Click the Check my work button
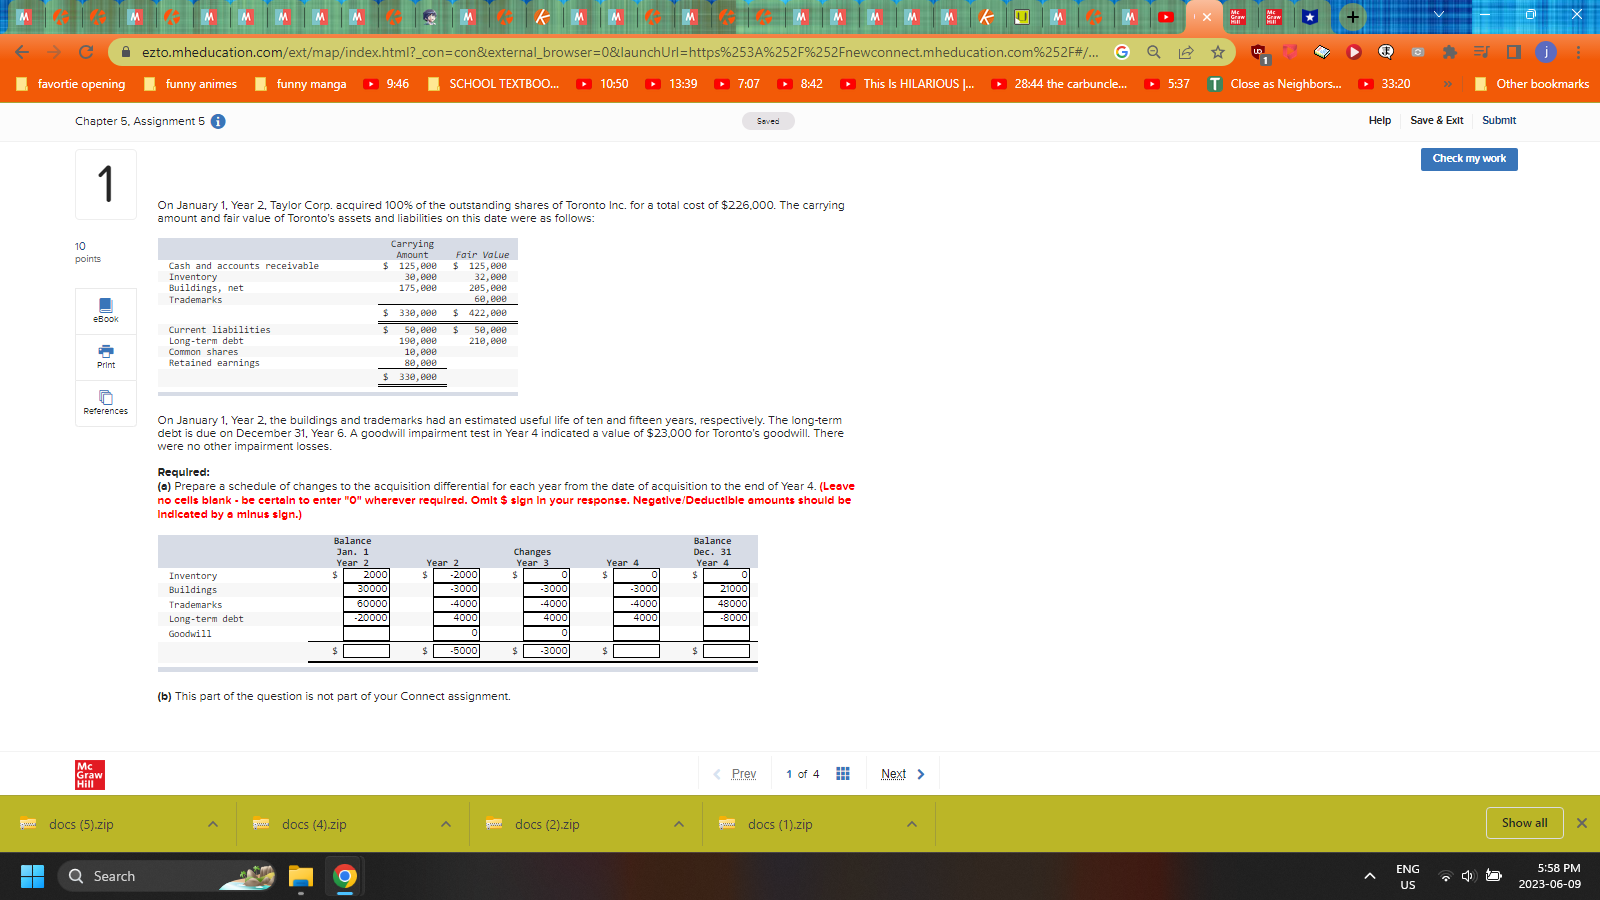 1469,159
